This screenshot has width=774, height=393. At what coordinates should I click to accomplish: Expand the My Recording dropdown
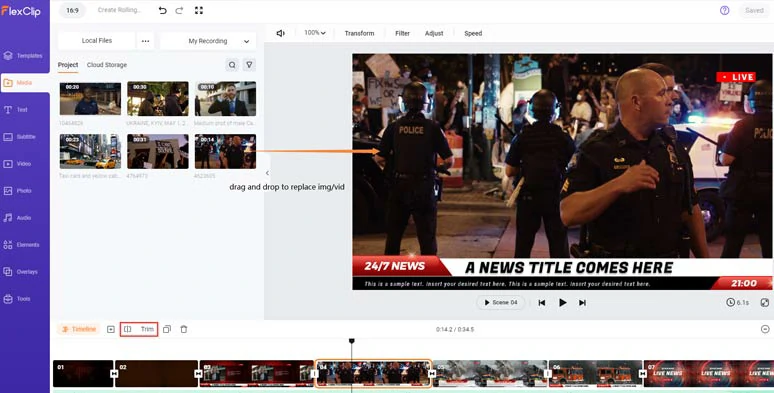click(x=208, y=41)
